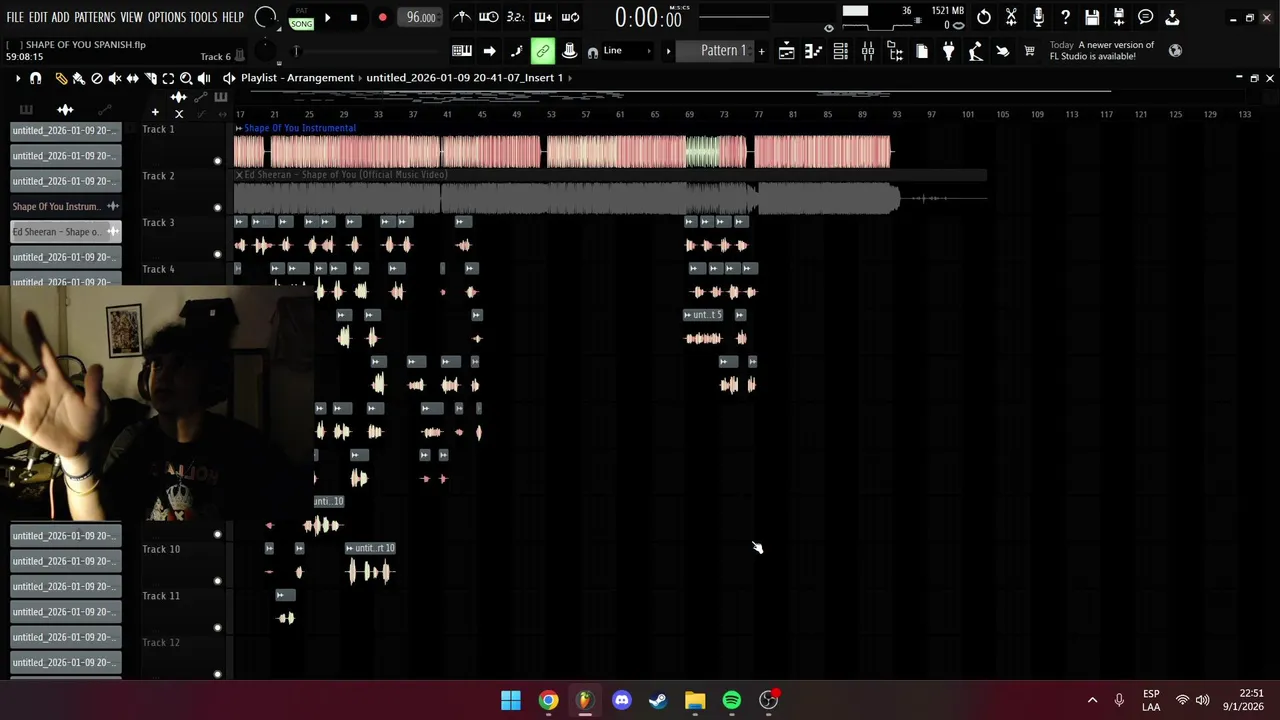Save new version icon
The image size is (1280, 720).
pos(1119,17)
